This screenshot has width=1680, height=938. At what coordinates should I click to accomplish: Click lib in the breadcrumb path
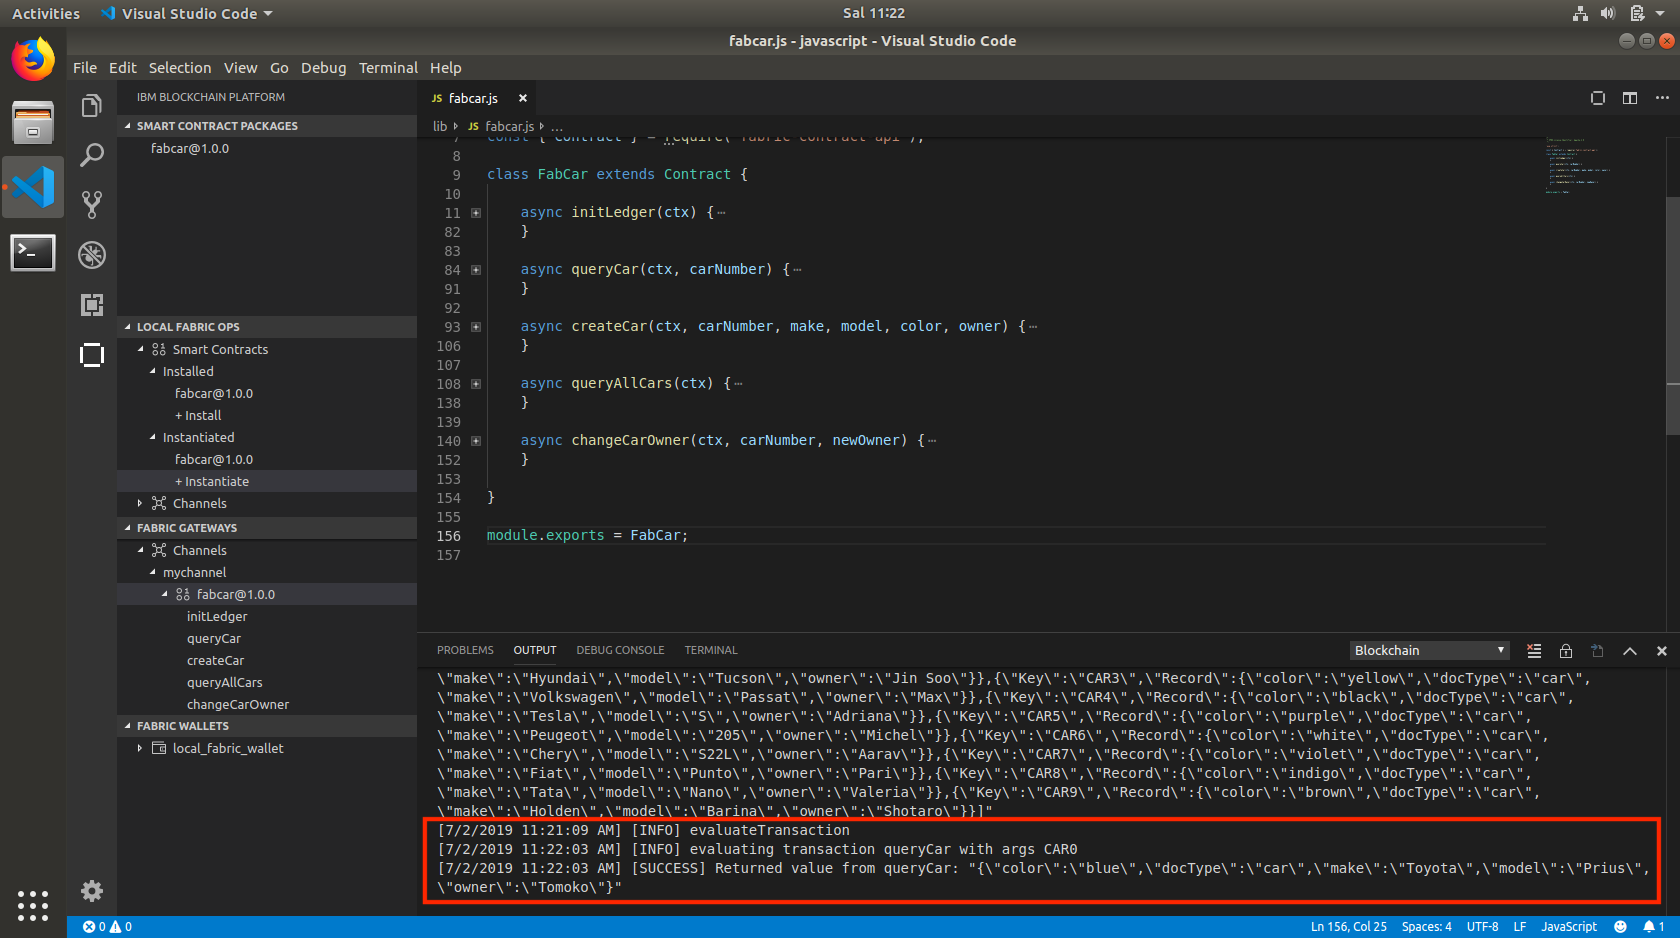tap(440, 126)
